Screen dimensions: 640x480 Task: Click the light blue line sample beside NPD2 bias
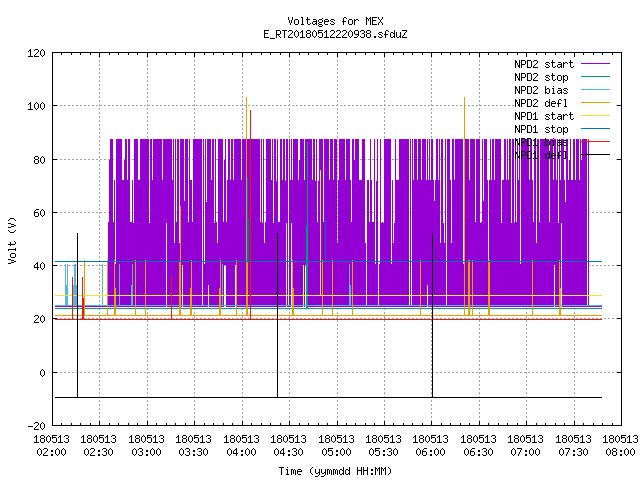595,90
